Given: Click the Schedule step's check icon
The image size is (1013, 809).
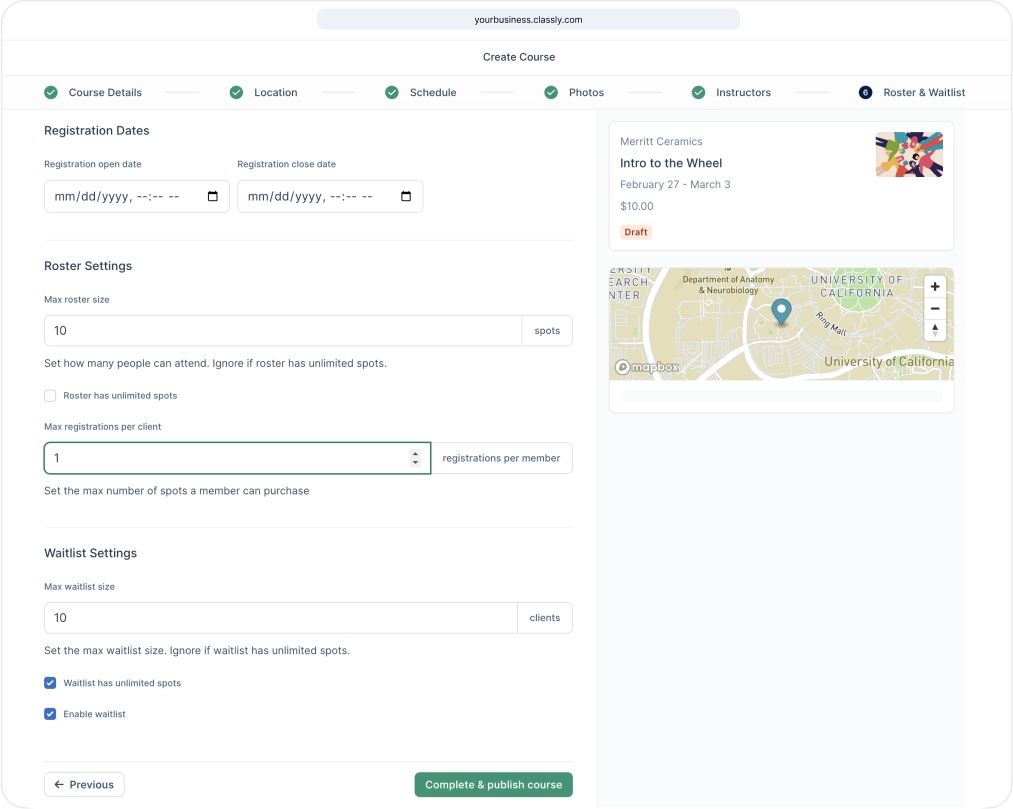Looking at the screenshot, I should 391,92.
